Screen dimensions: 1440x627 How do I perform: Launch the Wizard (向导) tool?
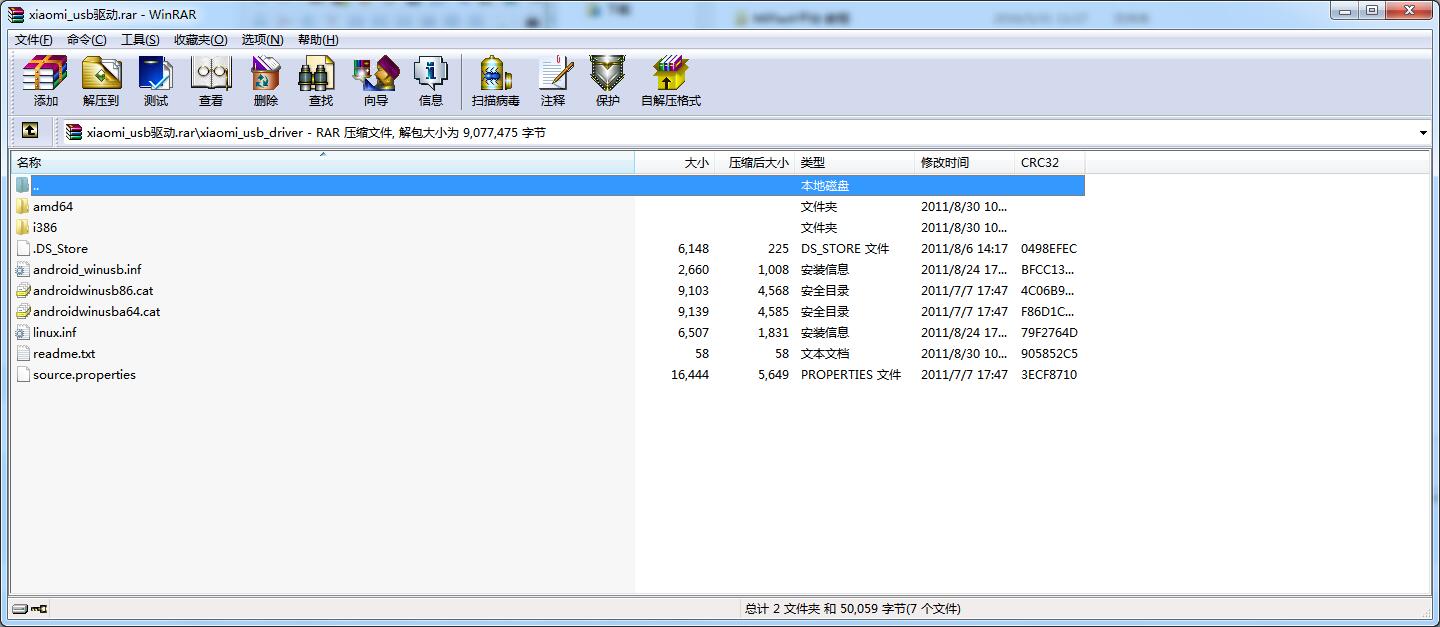(376, 81)
